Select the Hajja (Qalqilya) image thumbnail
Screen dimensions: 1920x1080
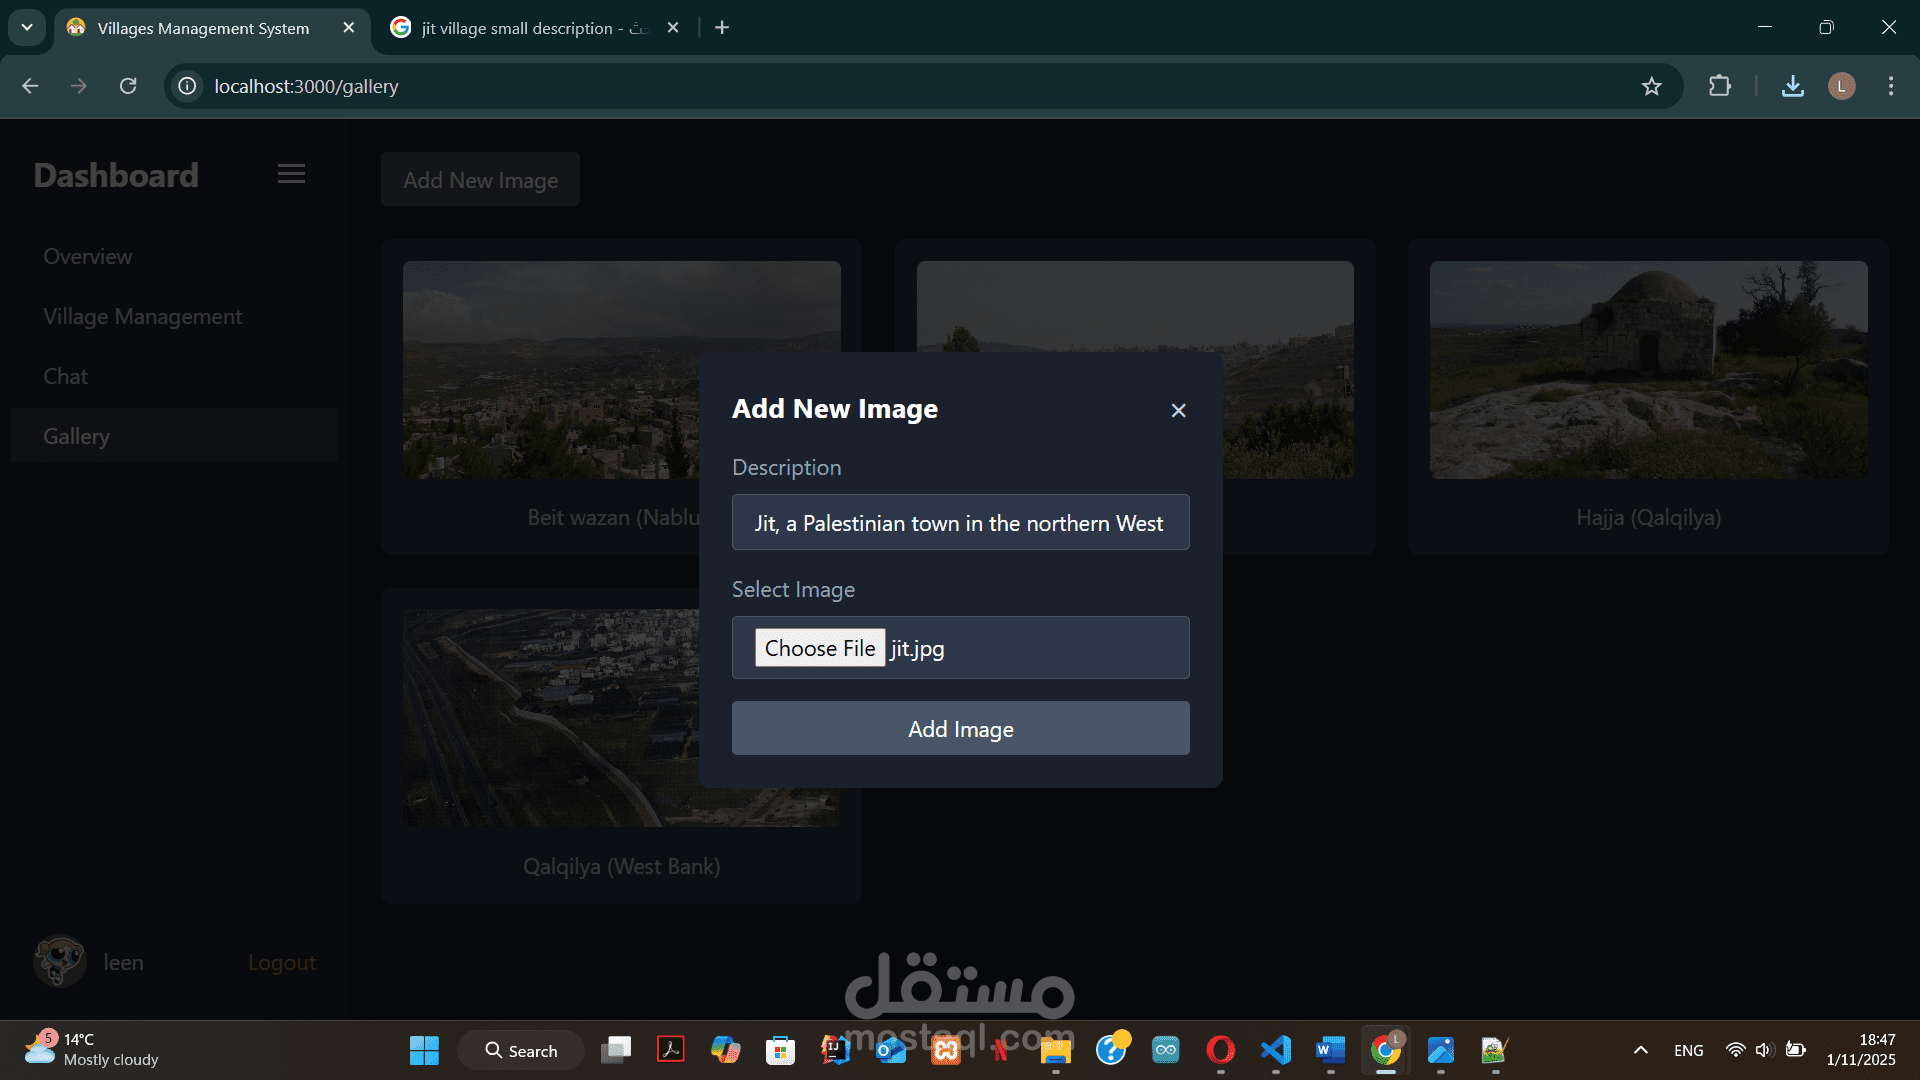pyautogui.click(x=1648, y=370)
